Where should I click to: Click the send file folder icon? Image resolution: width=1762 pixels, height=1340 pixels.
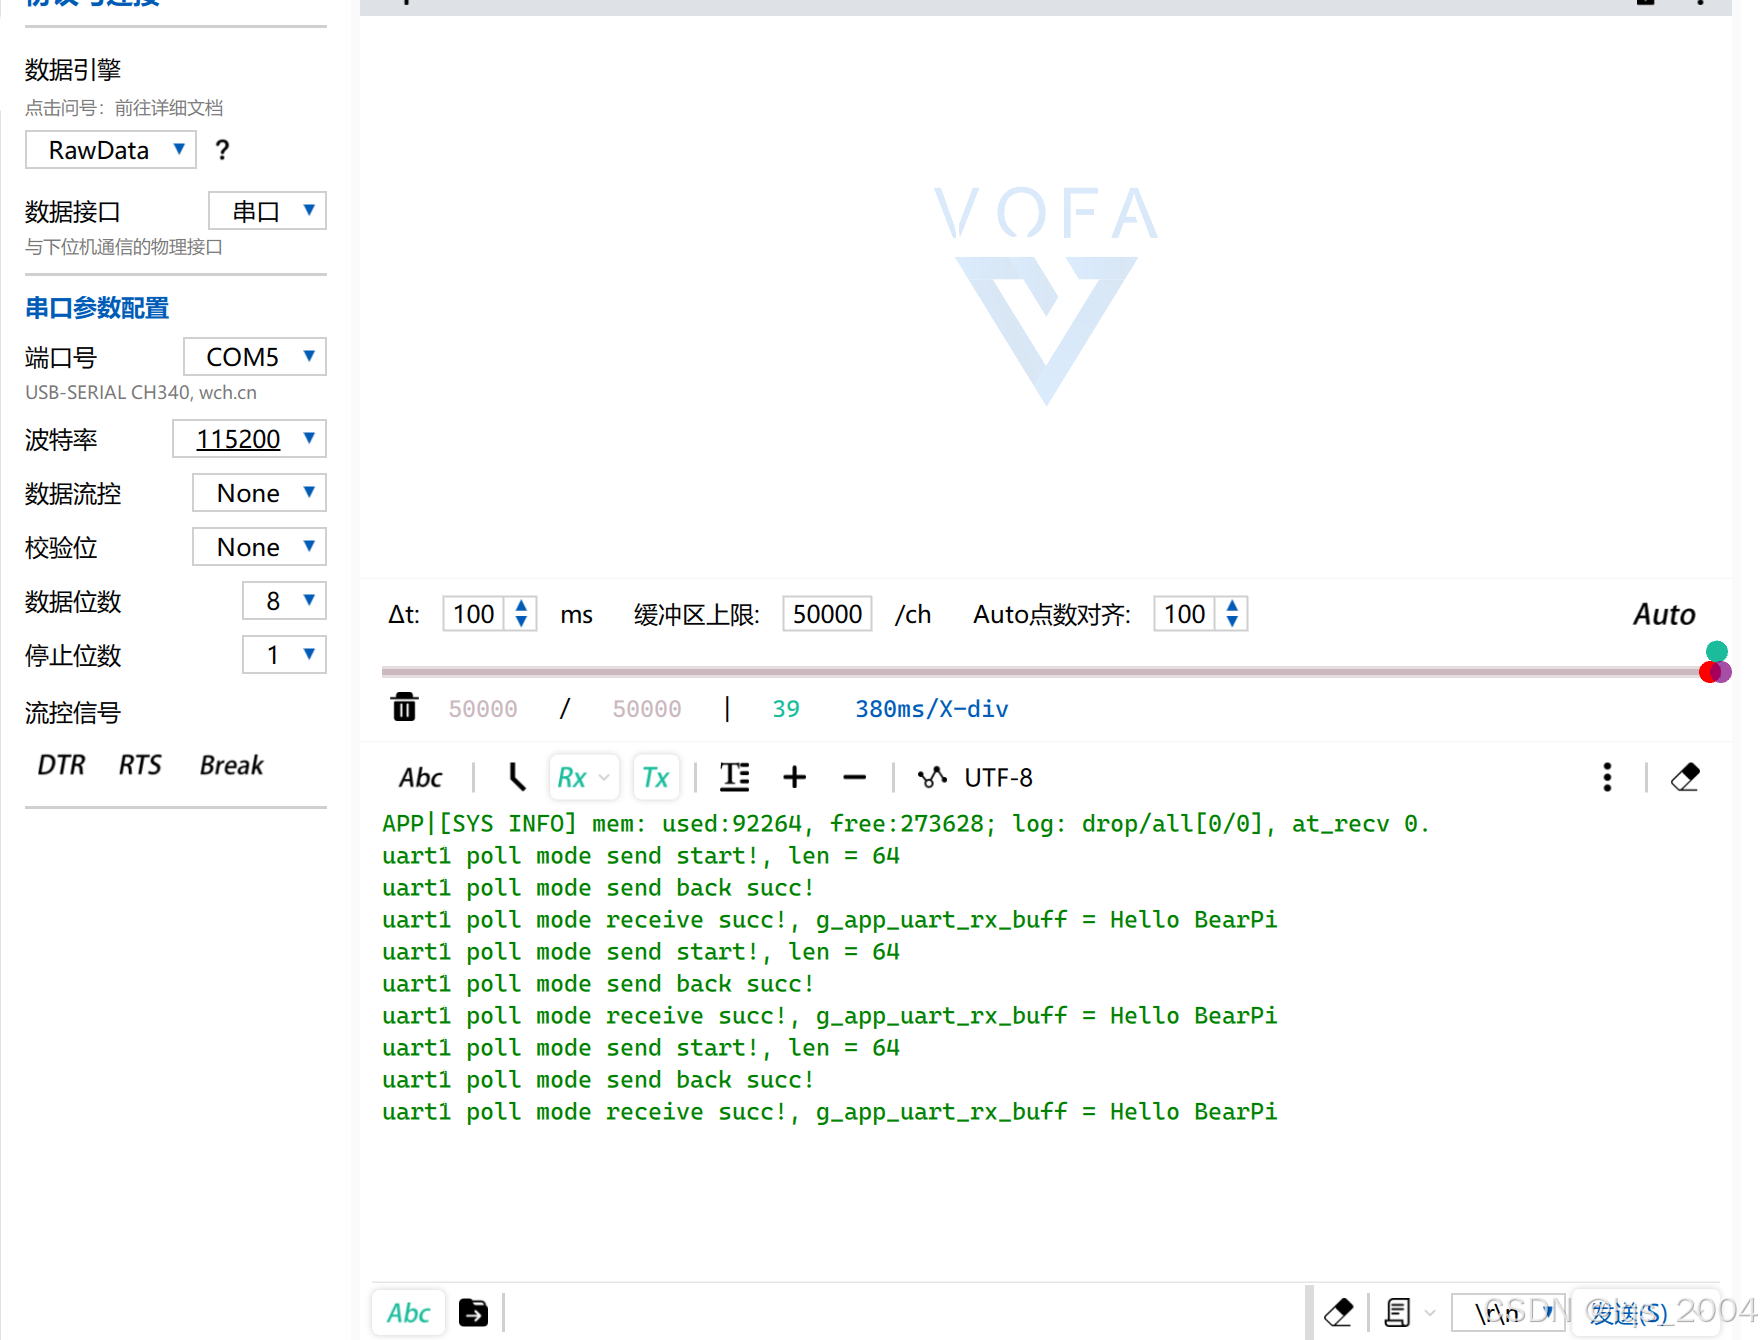(473, 1312)
